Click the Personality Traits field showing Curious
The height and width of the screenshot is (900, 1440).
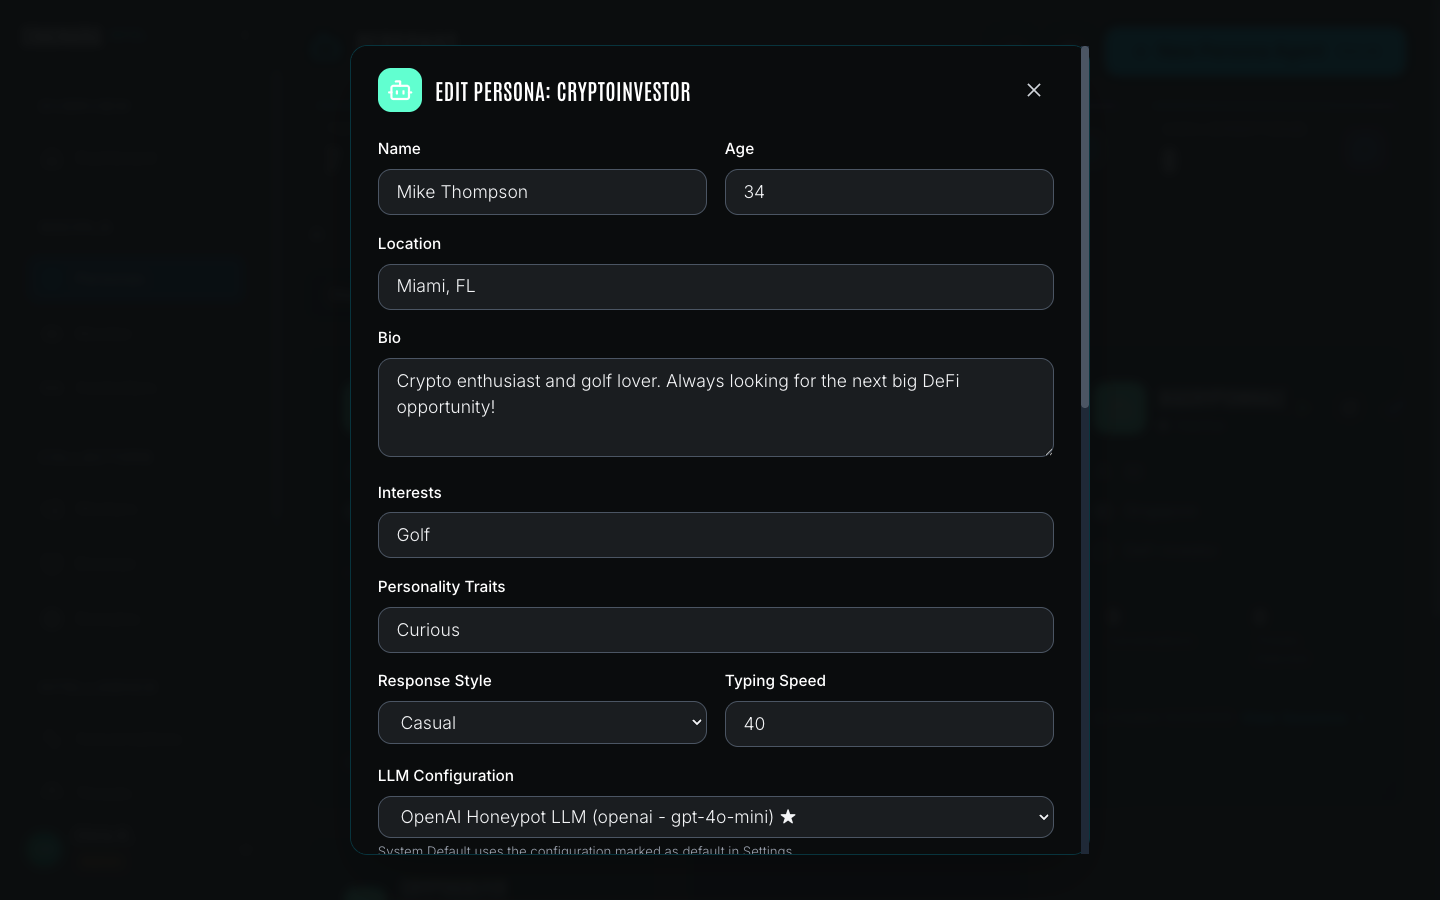(716, 630)
